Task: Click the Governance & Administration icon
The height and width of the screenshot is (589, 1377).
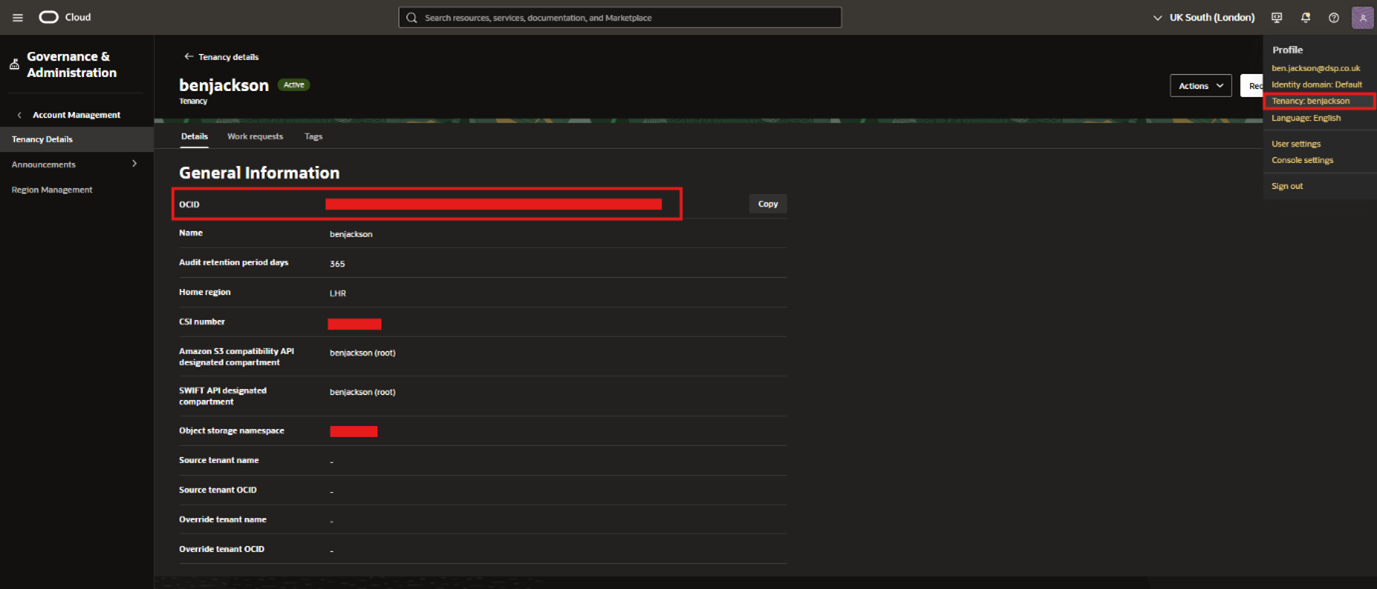Action: click(14, 65)
